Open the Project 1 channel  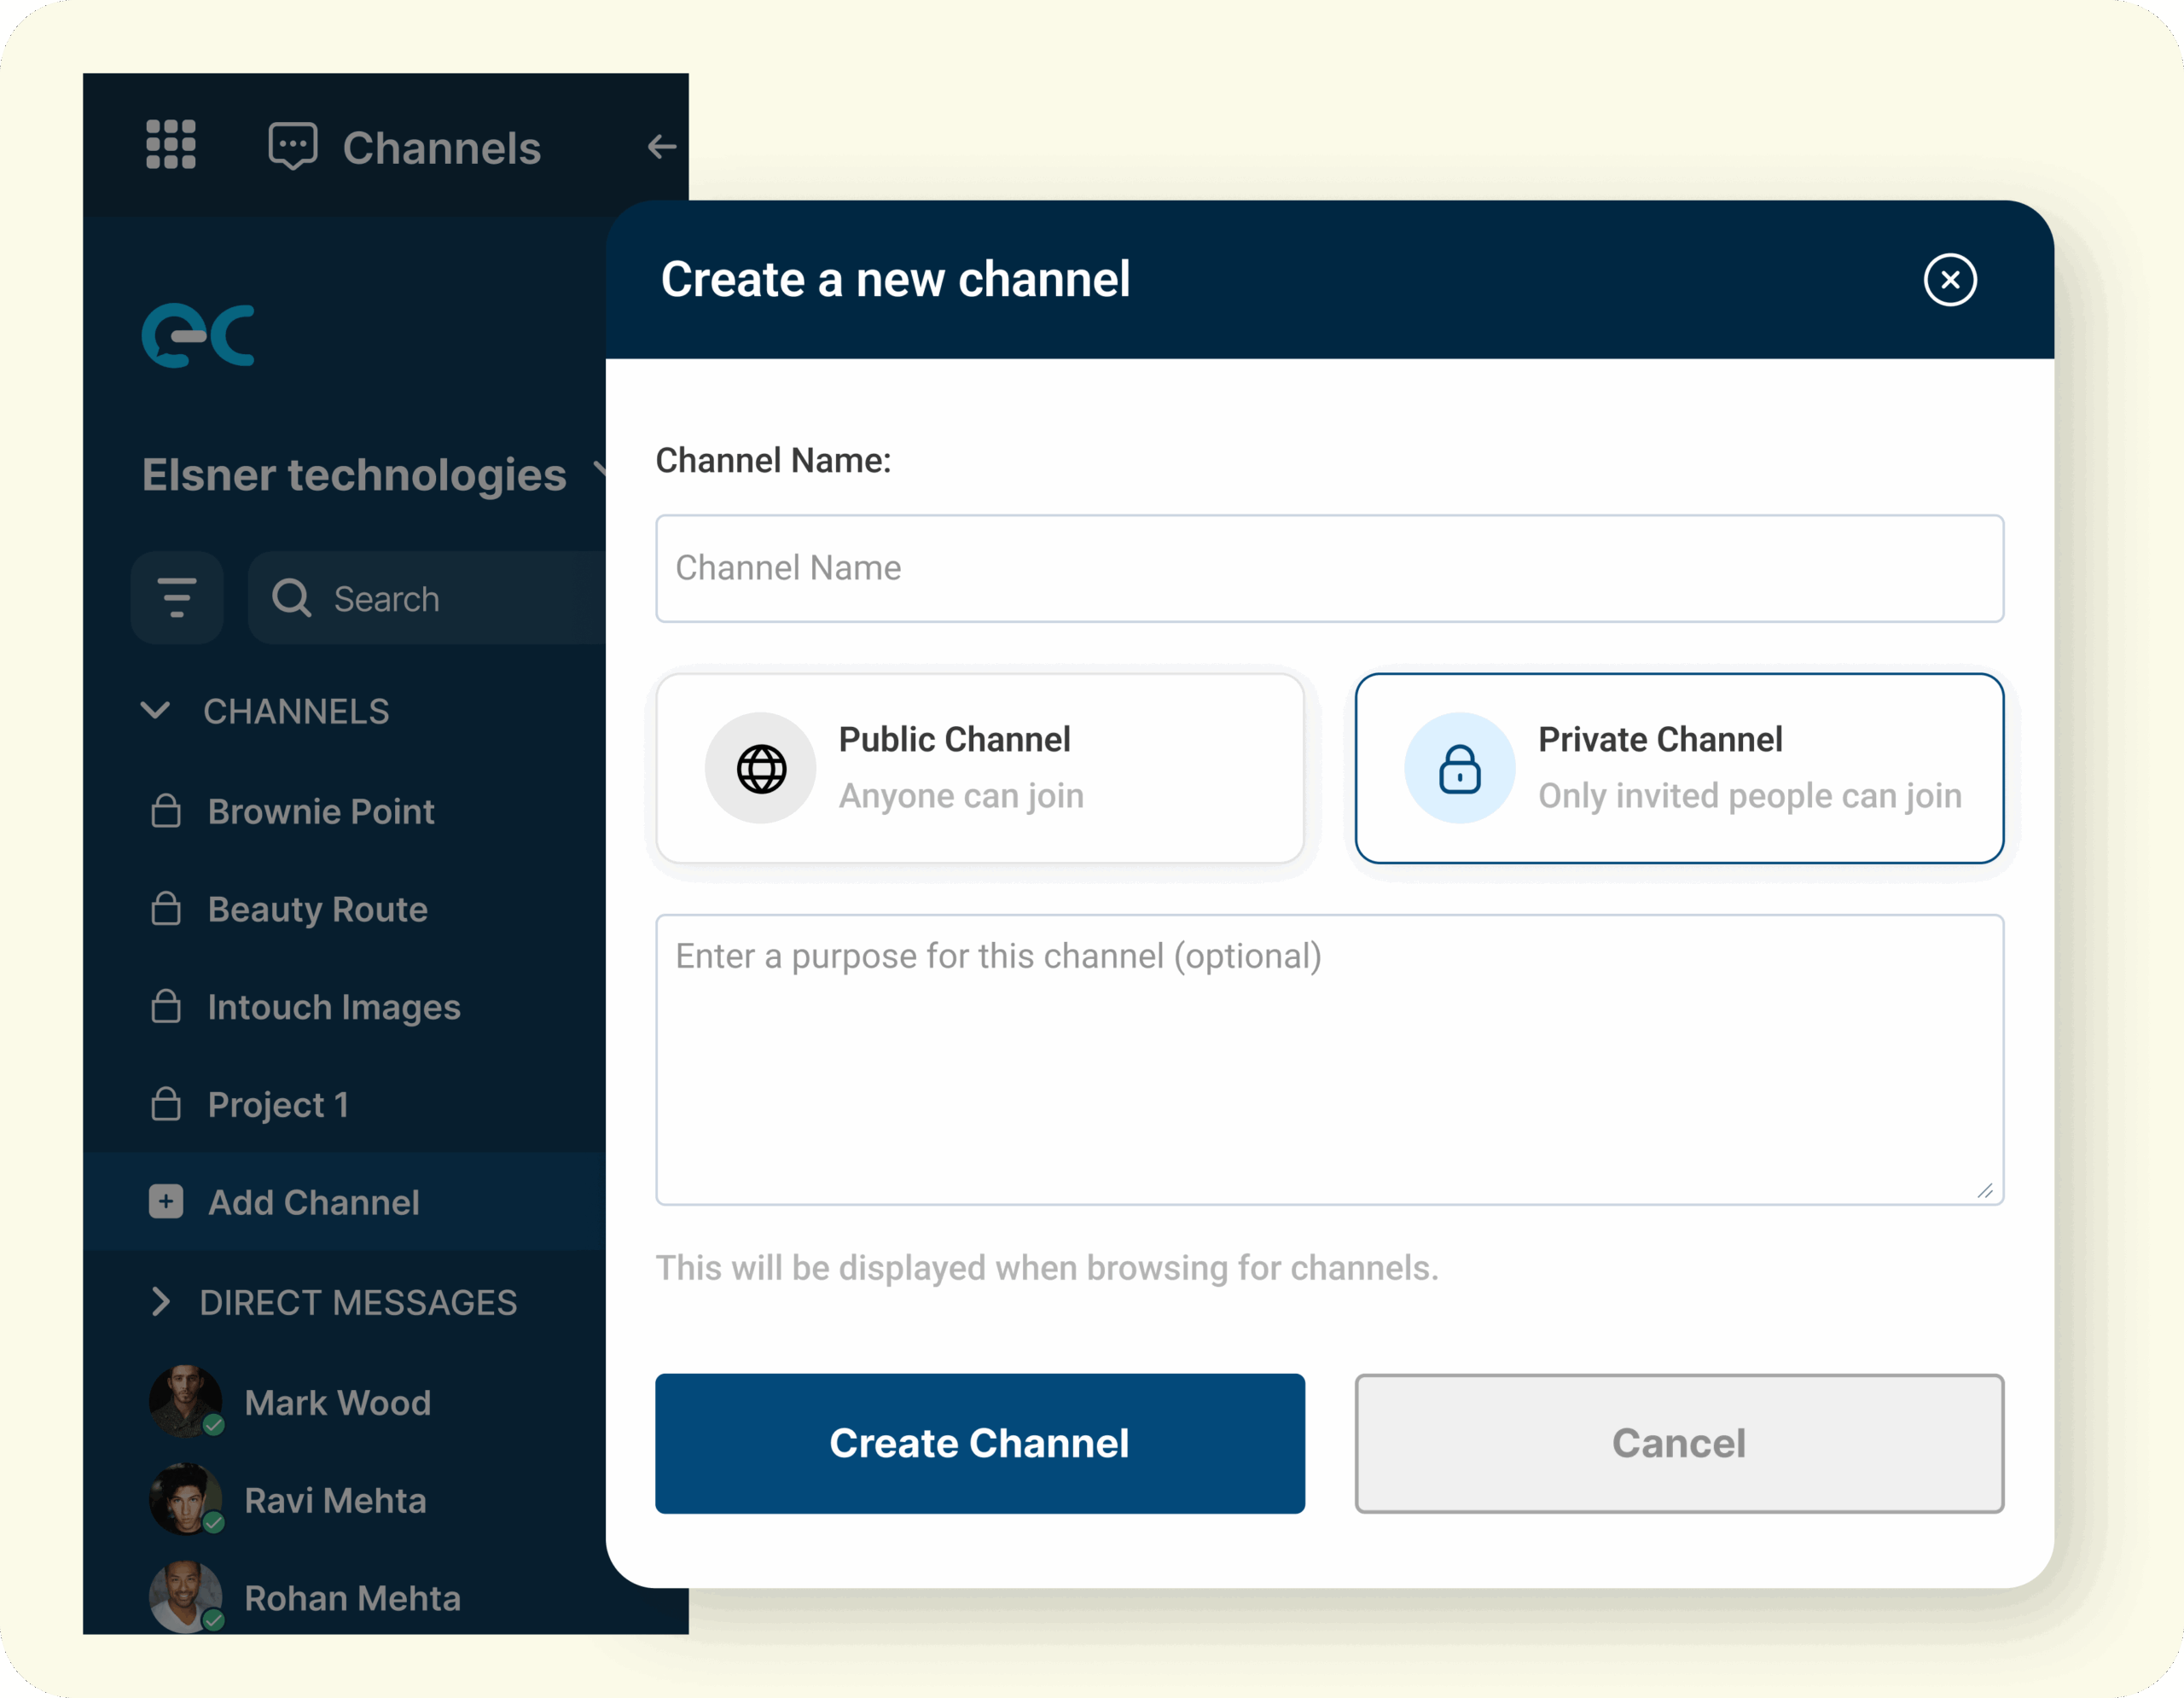pos(278,1104)
